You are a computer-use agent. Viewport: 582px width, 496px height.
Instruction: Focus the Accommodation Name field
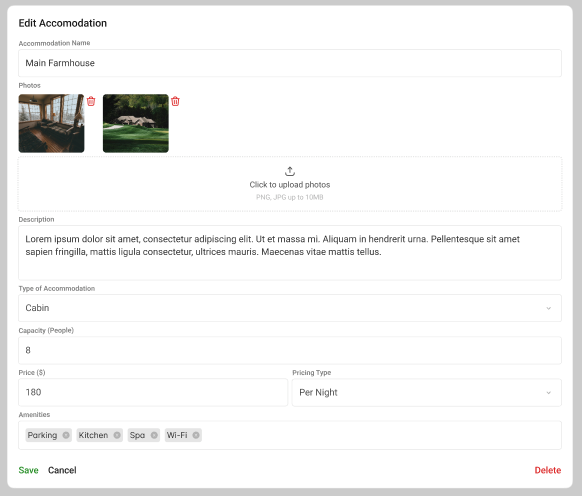coord(290,63)
